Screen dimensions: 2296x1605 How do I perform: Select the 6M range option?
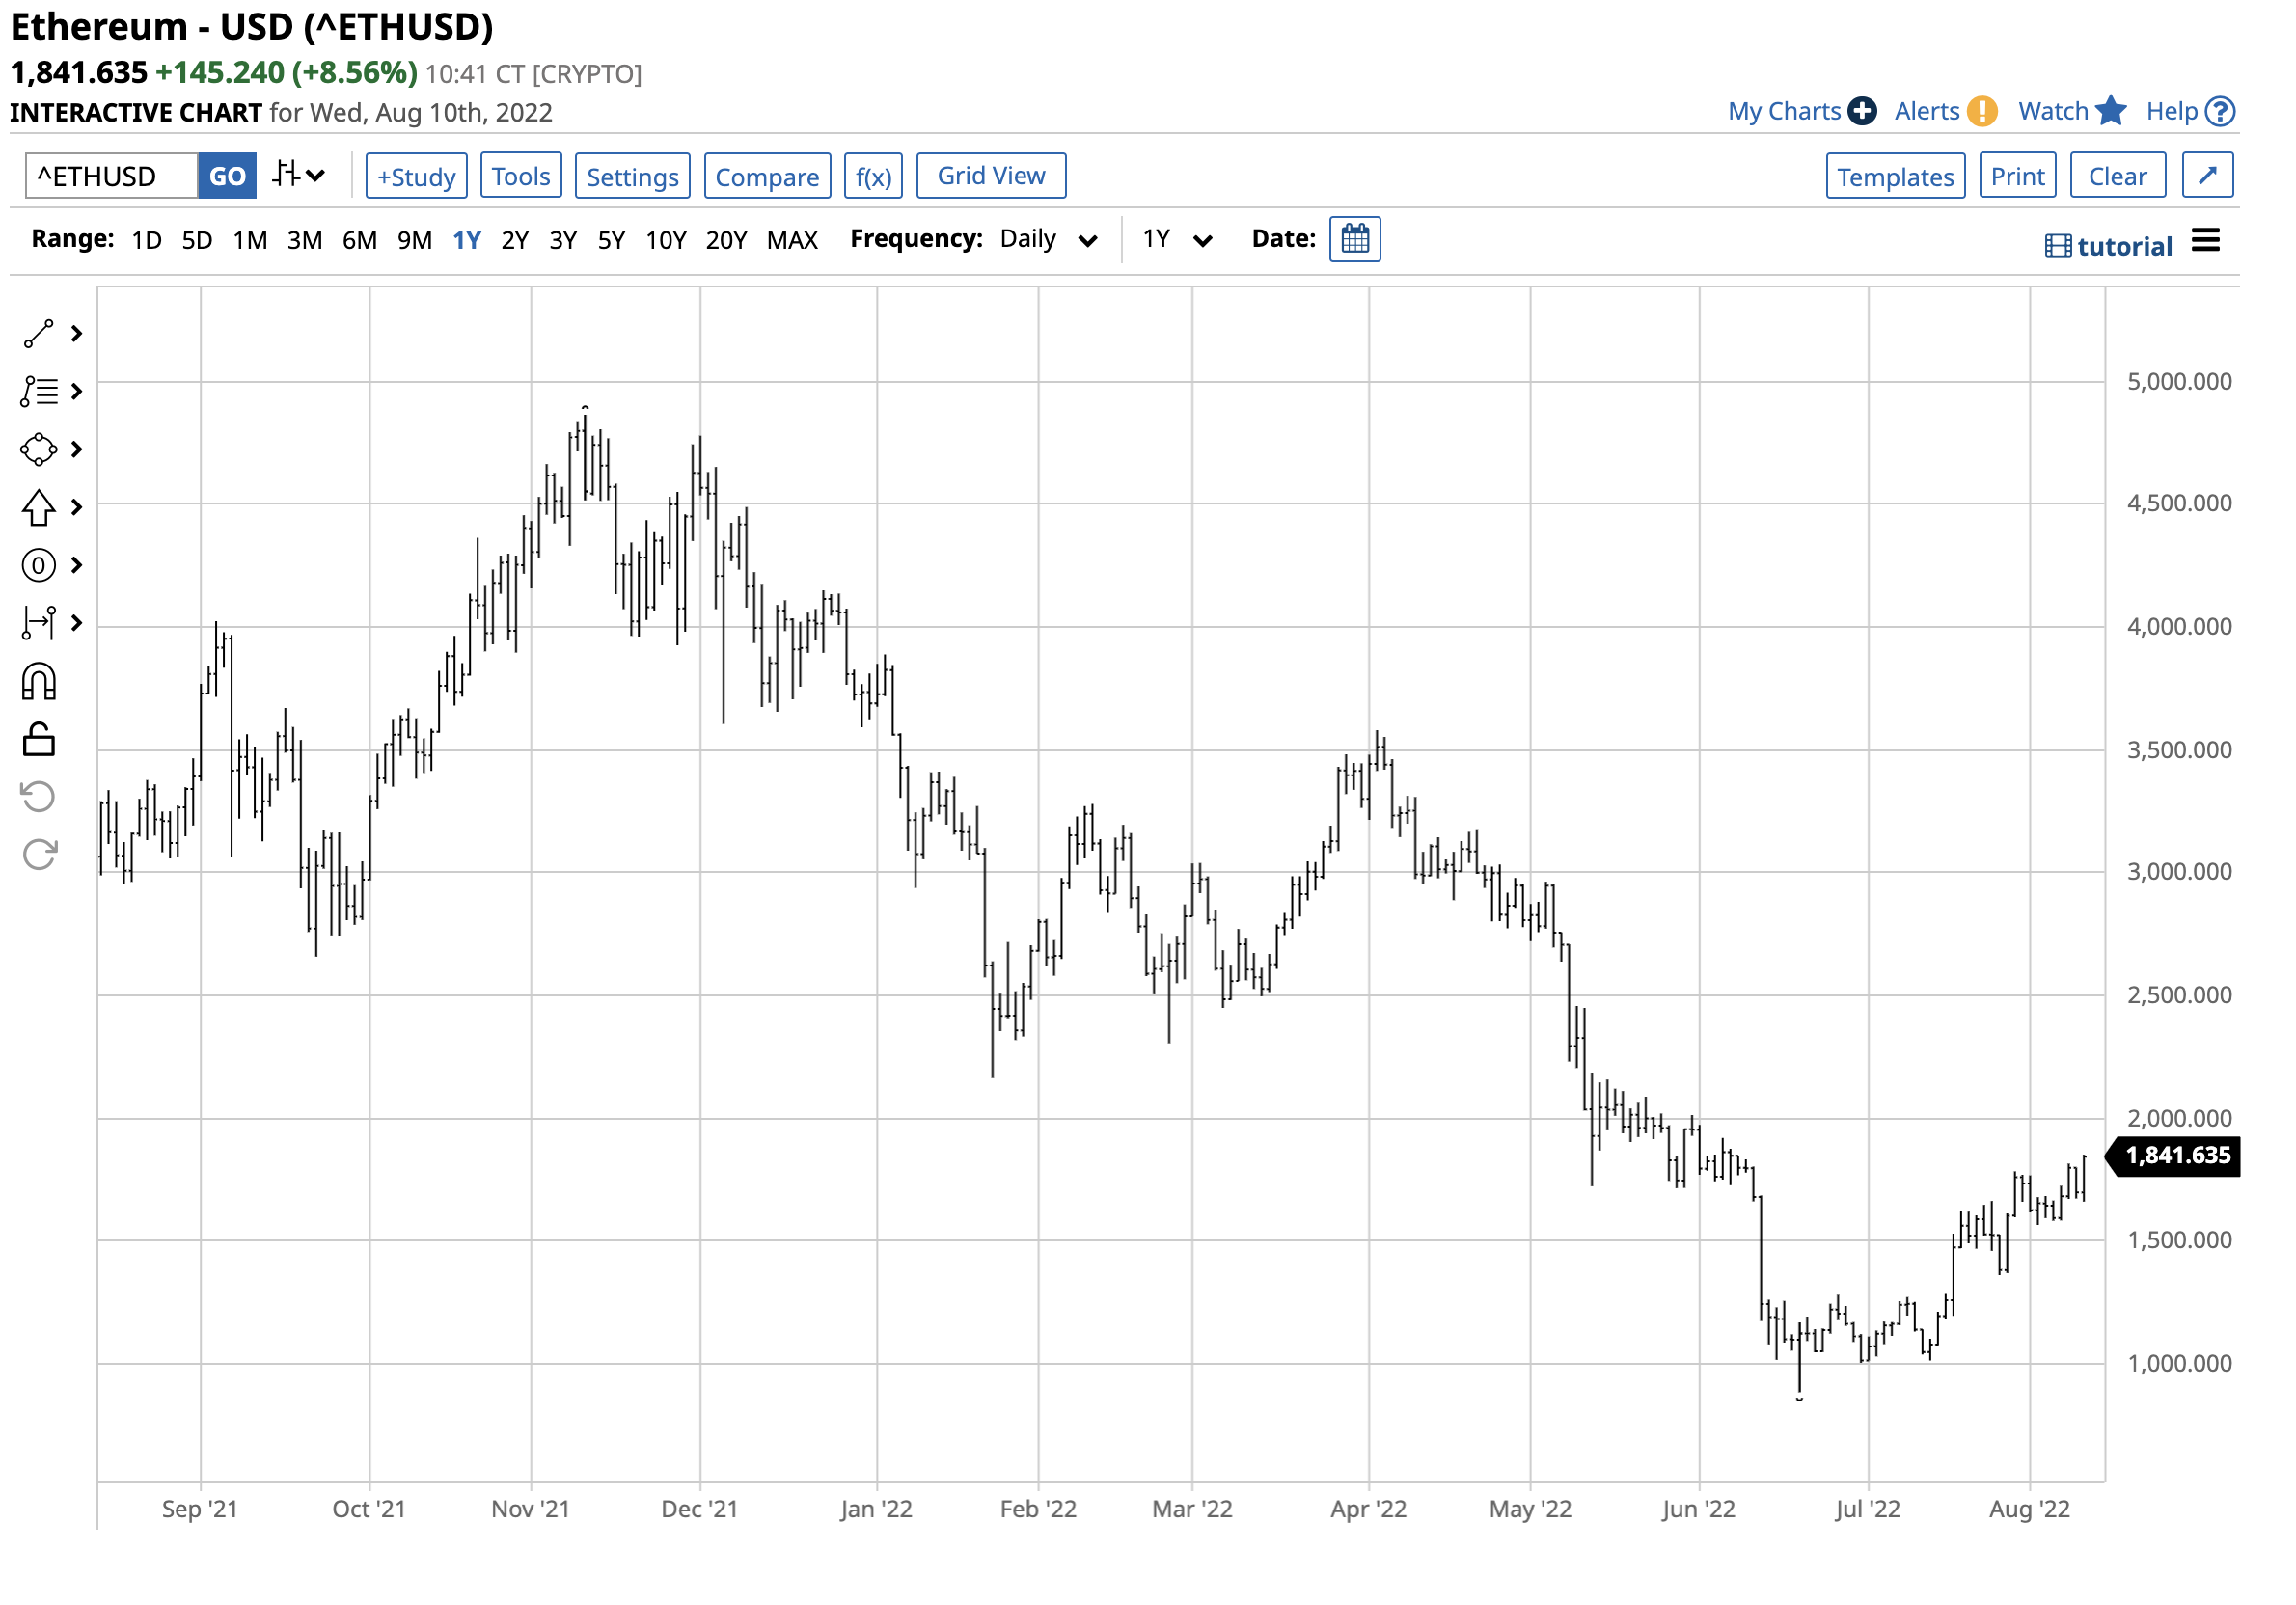tap(359, 241)
